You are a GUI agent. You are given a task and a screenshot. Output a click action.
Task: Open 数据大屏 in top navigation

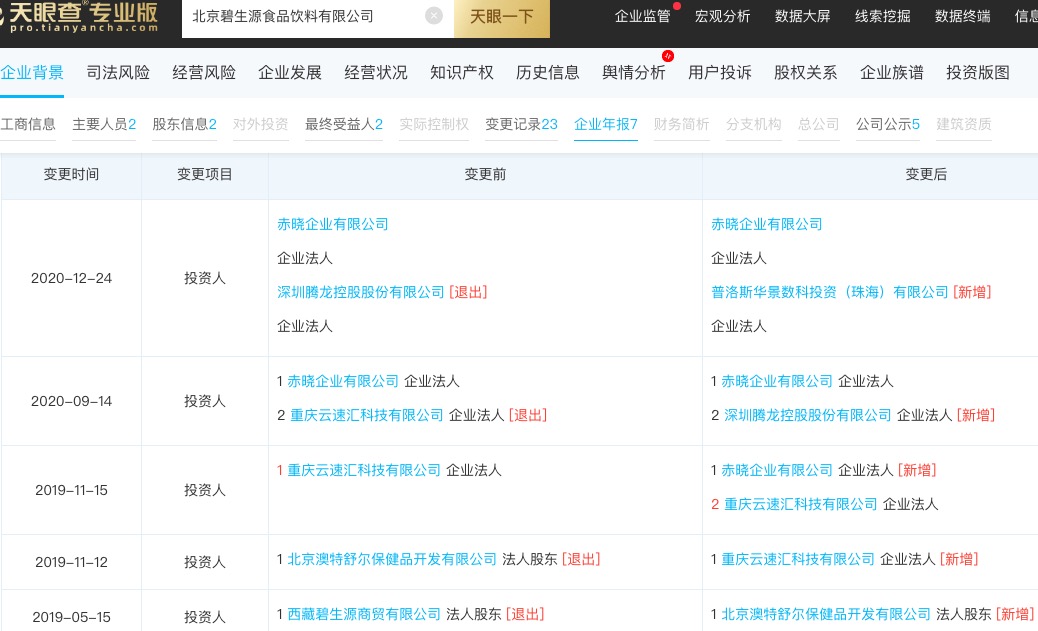coord(802,17)
